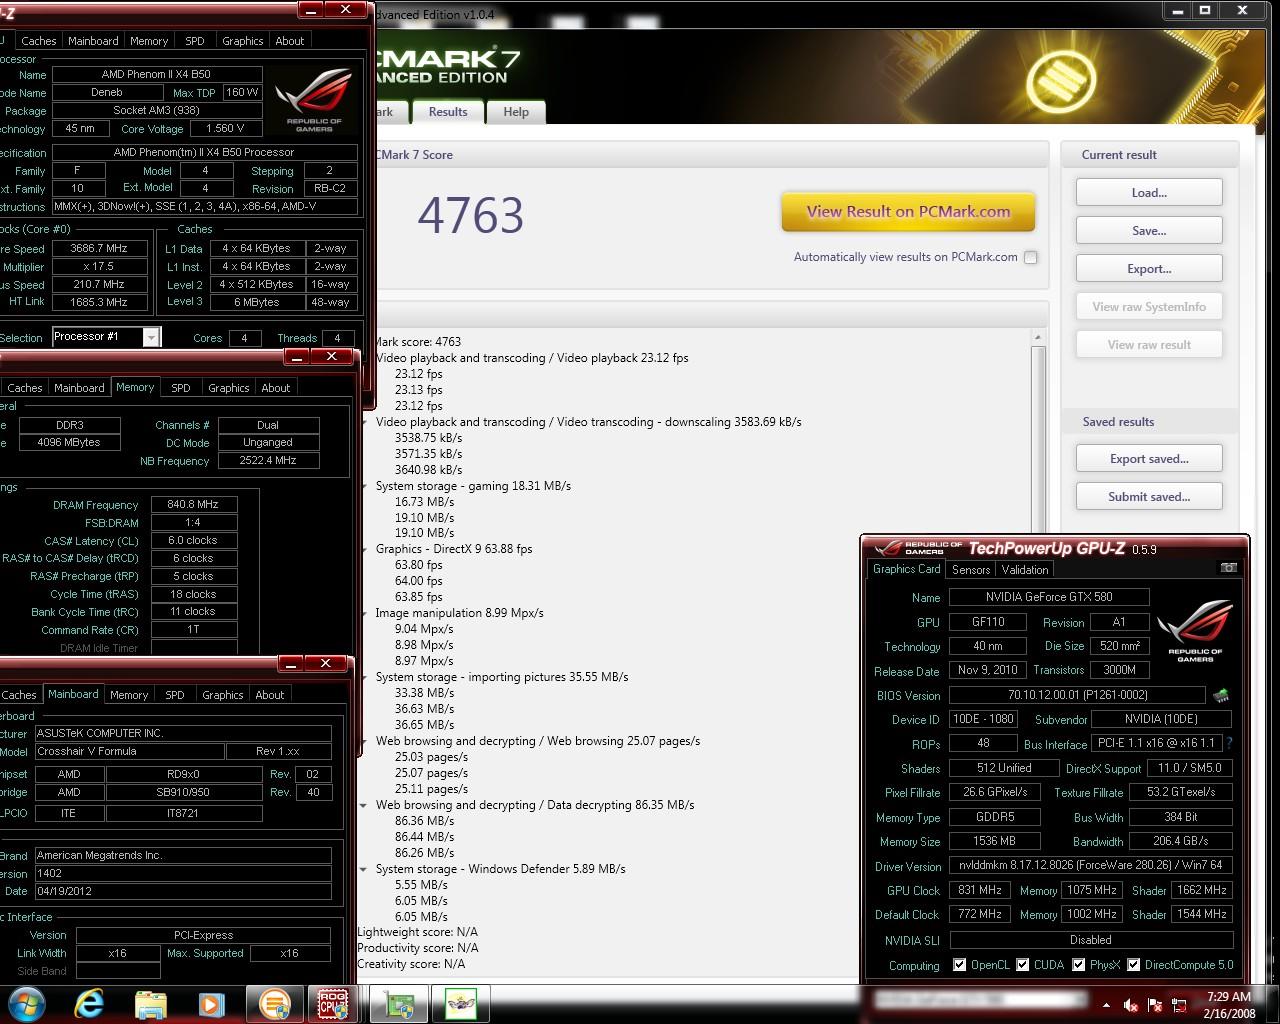Switch to ROG CPU-Z taskbar icon
The width and height of the screenshot is (1280, 1024).
332,1003
